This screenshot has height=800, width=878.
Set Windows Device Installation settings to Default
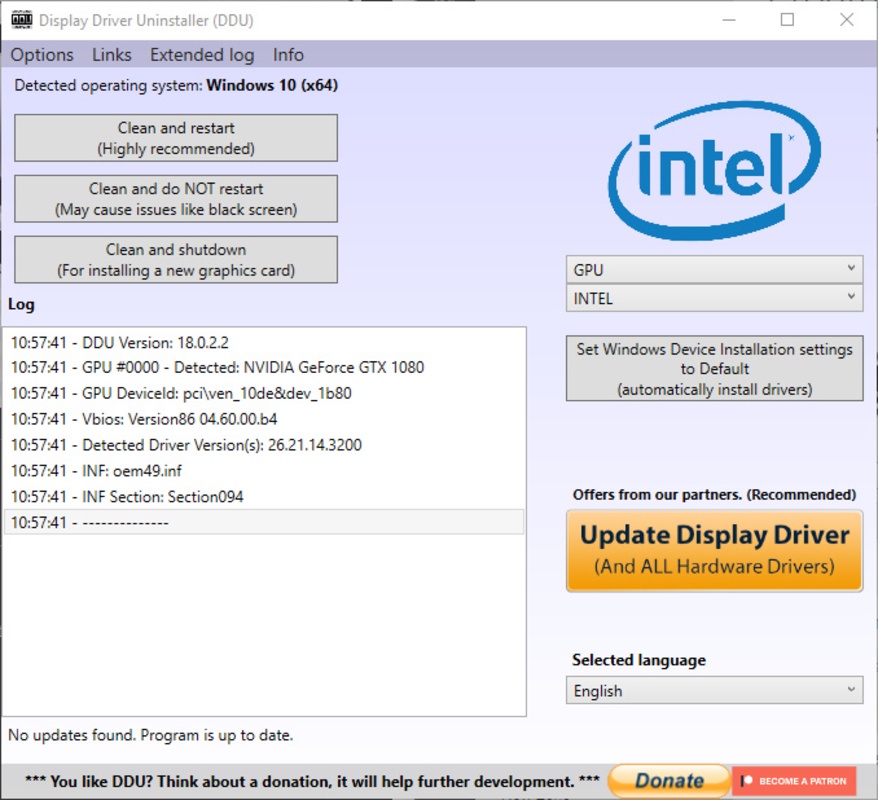[714, 369]
